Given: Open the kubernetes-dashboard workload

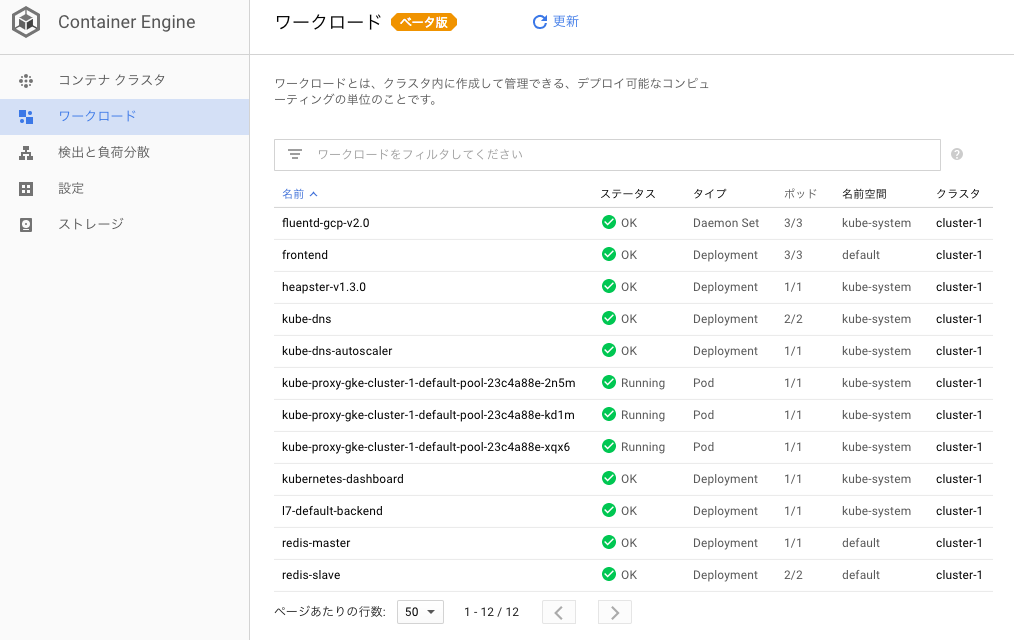Looking at the screenshot, I should (x=343, y=479).
